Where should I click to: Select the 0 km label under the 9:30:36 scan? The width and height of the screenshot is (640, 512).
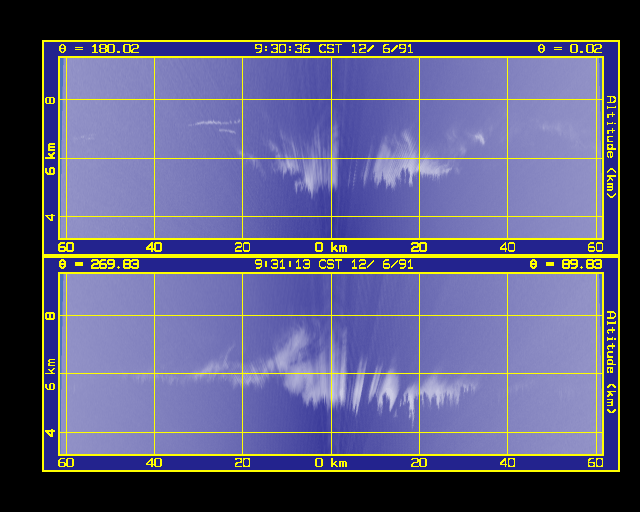pos(331,247)
